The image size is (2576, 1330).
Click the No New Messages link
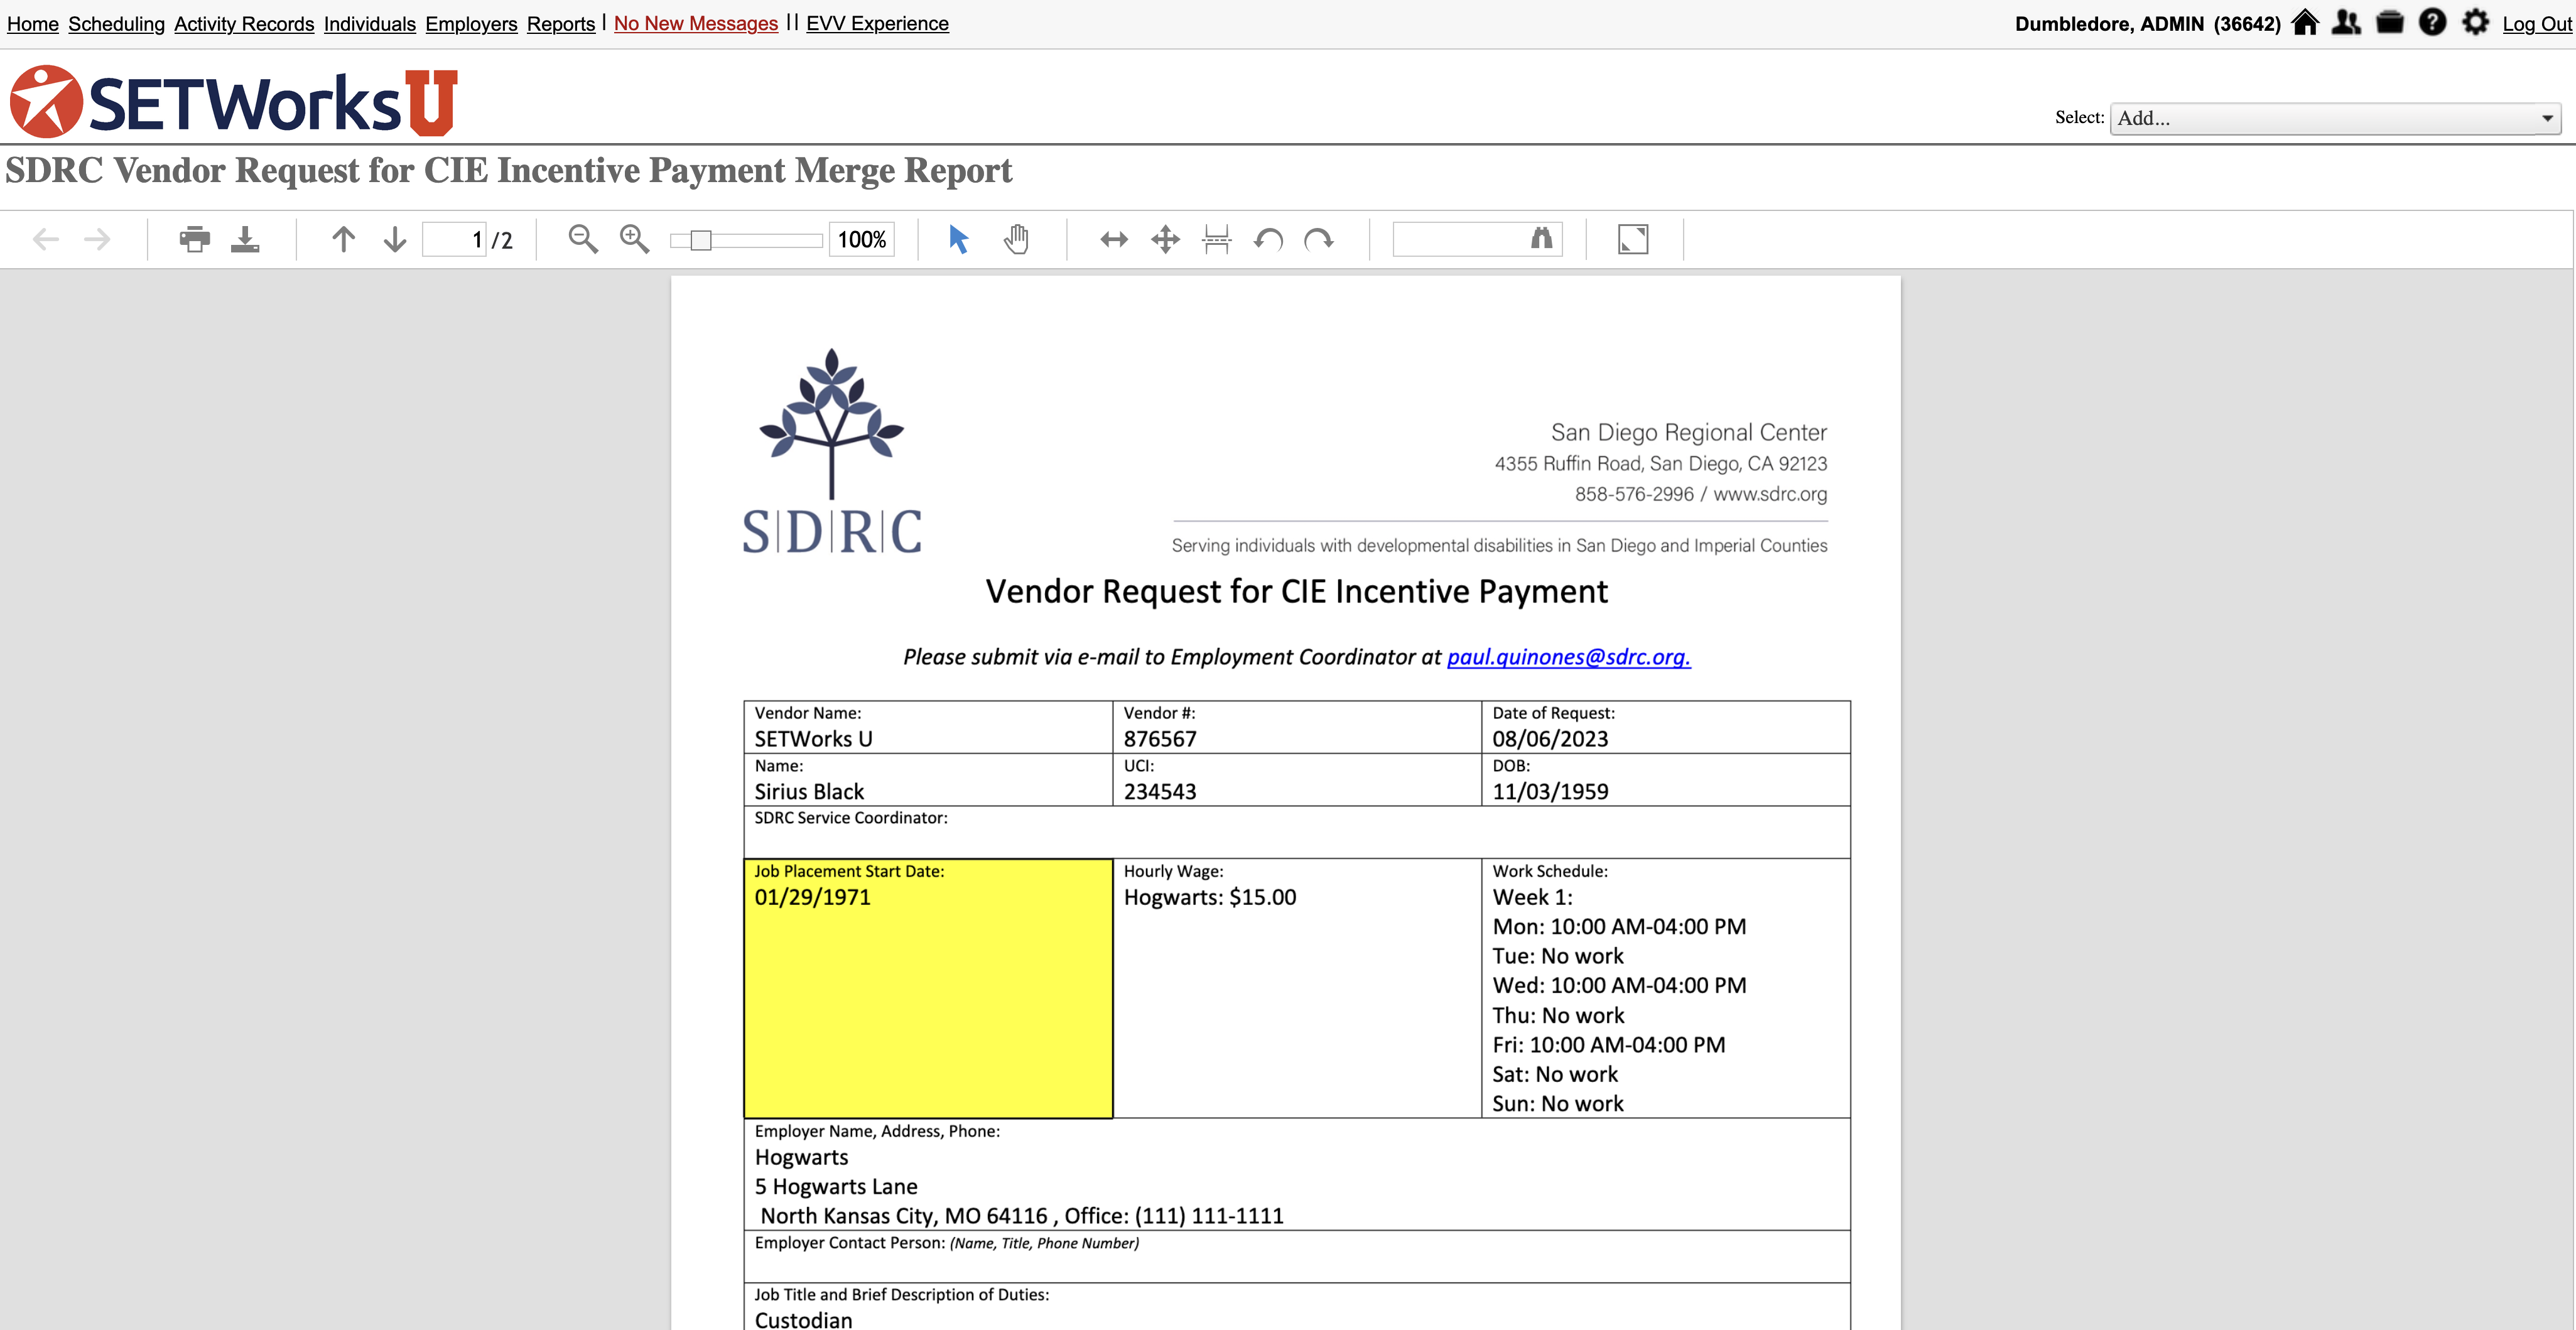(696, 23)
